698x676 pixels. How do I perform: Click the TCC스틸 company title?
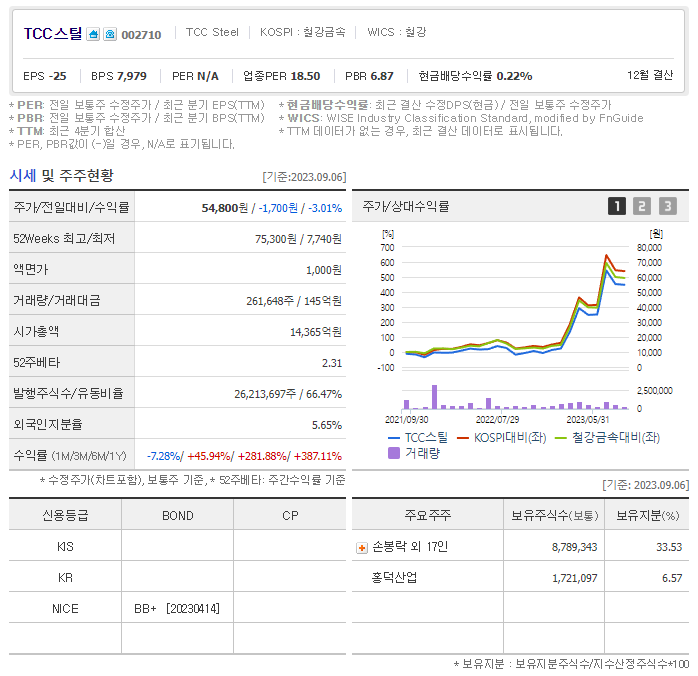53,34
